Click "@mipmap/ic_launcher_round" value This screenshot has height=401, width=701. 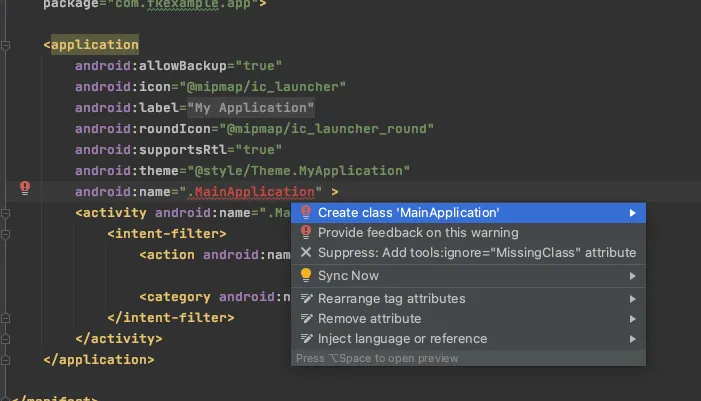coord(326,129)
